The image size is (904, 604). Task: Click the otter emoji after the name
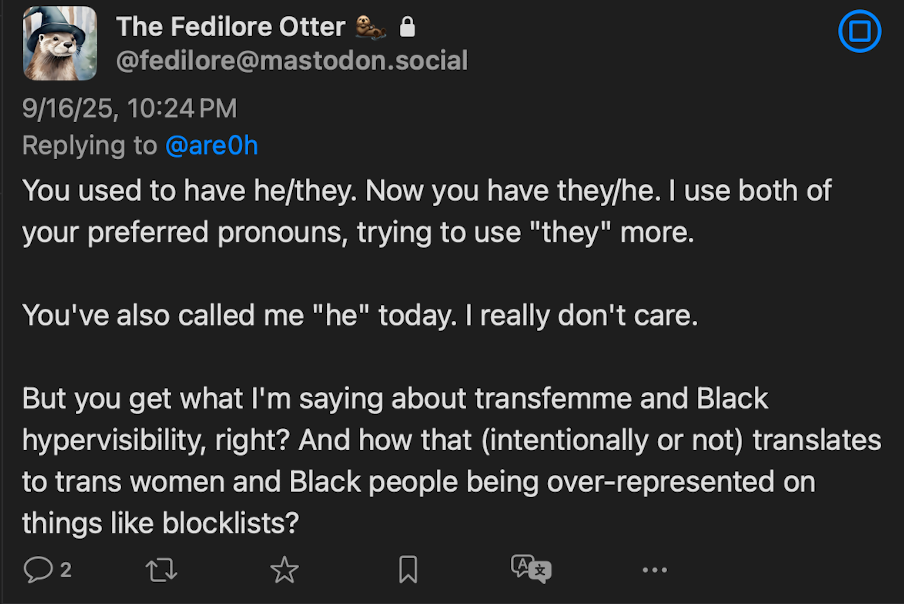(372, 27)
